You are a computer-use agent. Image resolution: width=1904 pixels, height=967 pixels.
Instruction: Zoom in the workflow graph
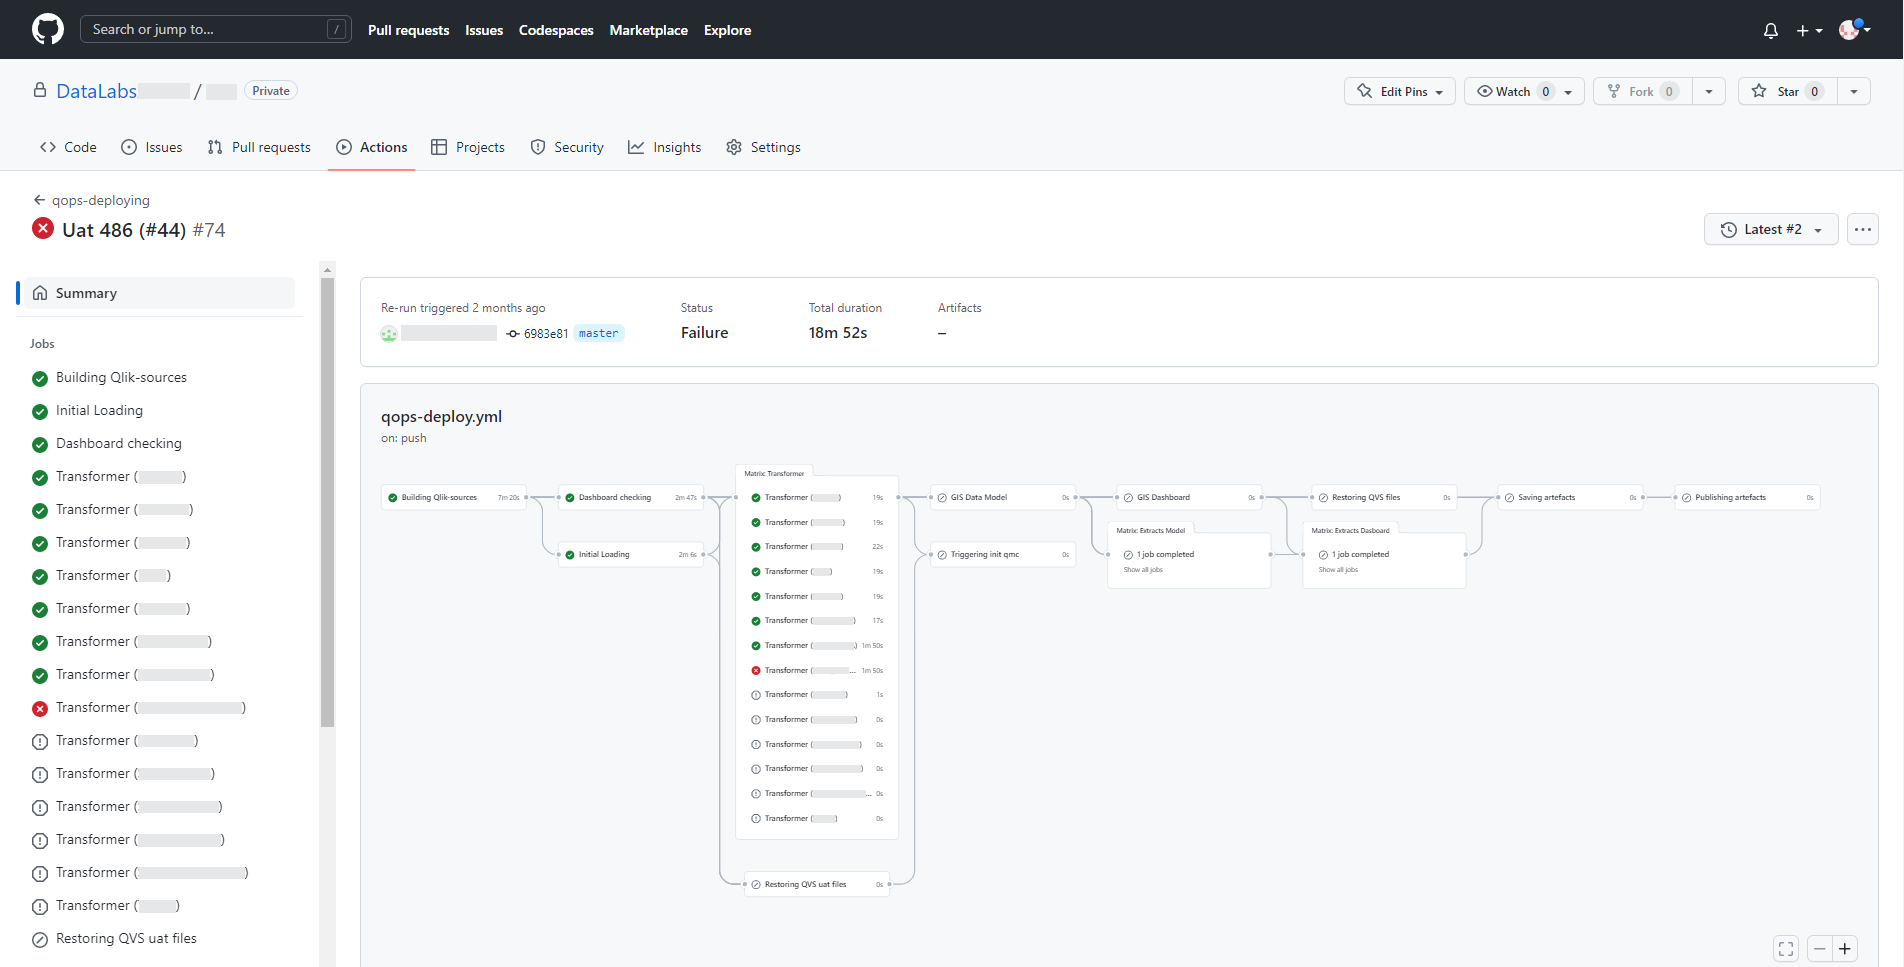tap(1845, 949)
